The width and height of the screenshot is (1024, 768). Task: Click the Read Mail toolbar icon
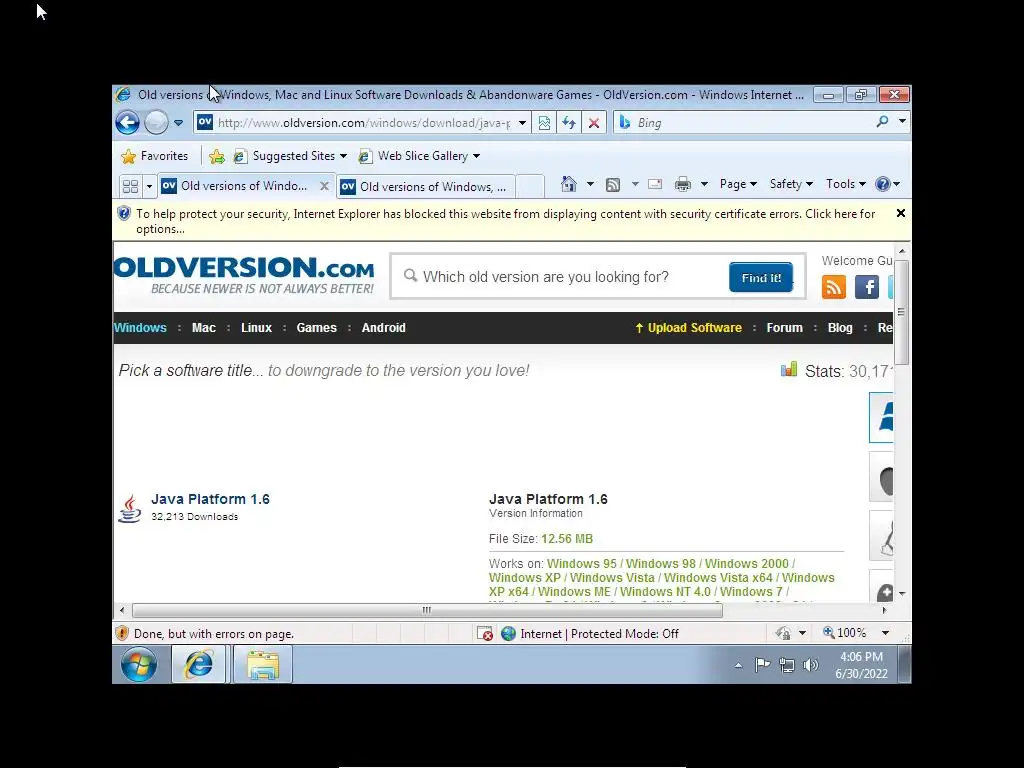(655, 184)
